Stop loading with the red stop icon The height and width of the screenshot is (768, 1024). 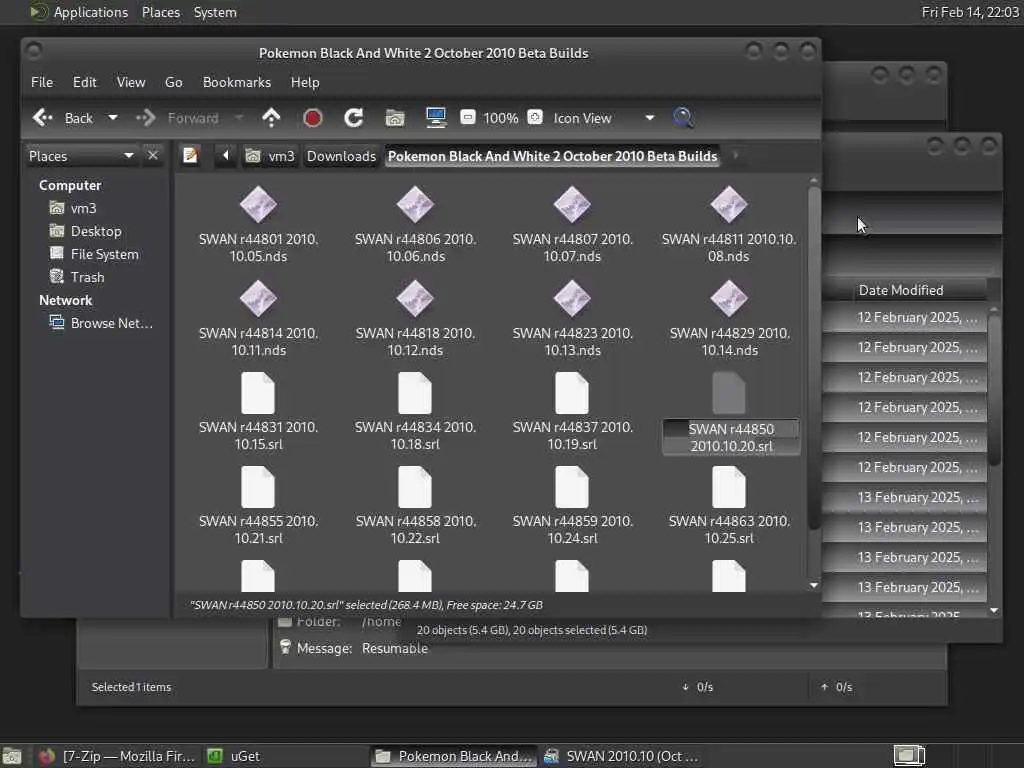coord(313,118)
